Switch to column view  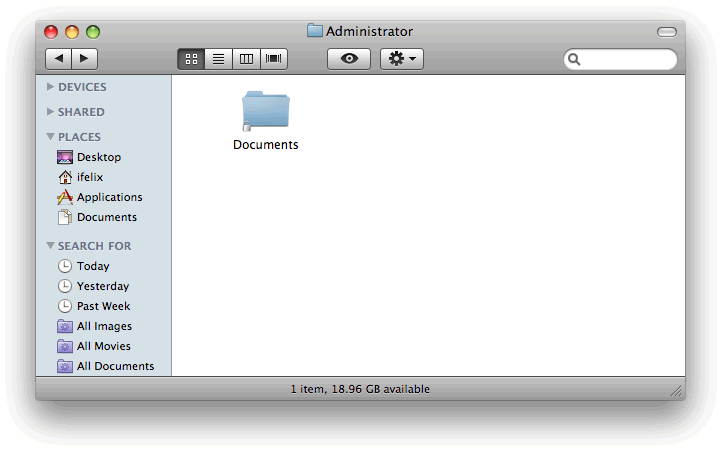(246, 59)
